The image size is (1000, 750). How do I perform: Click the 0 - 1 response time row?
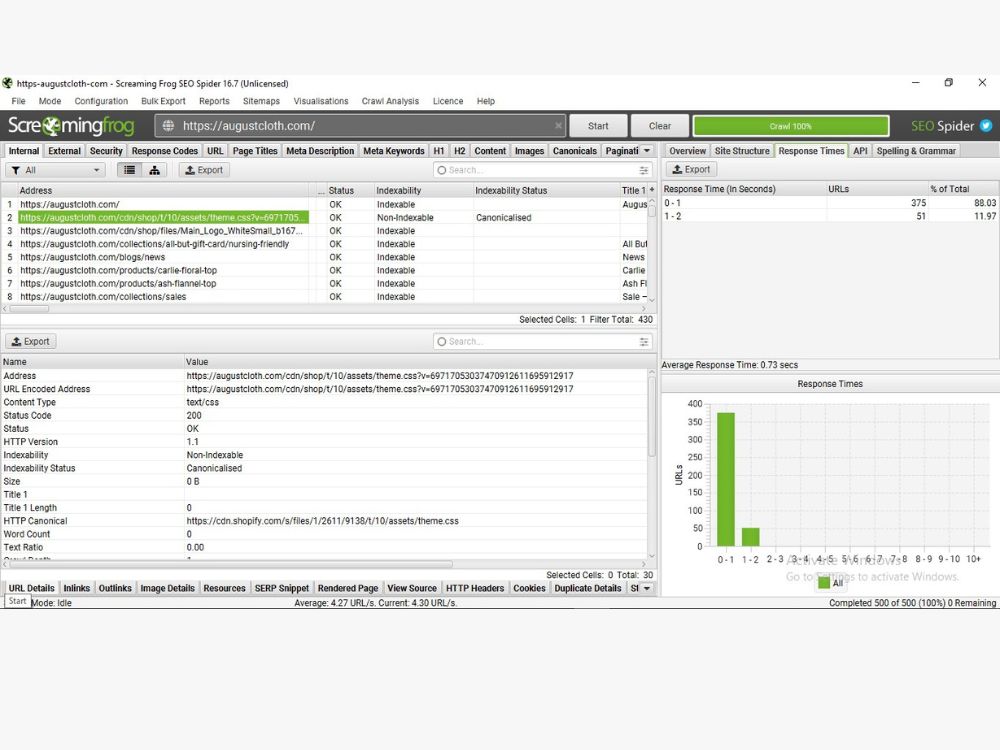click(x=830, y=203)
